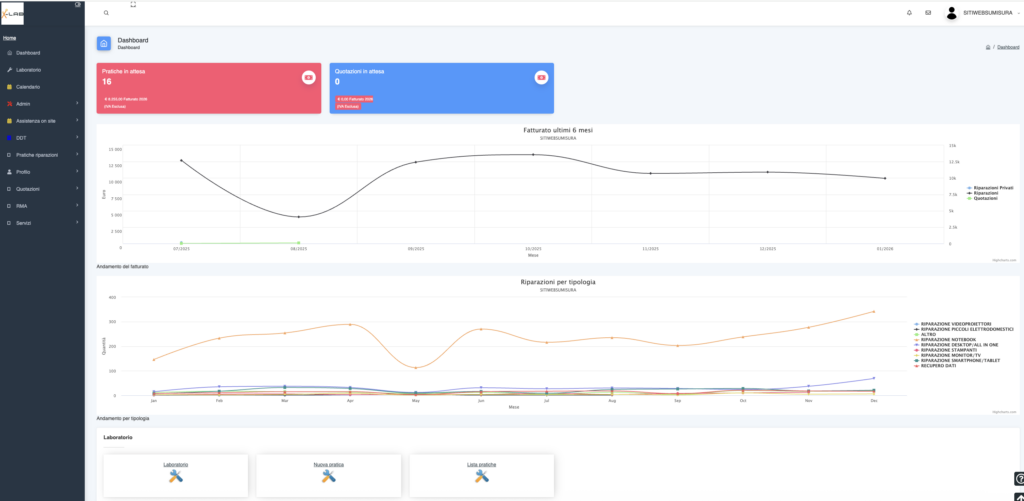Open the SITIWEBSUMISURA user dropdown
Screen dimensions: 1024x501
tap(984, 13)
